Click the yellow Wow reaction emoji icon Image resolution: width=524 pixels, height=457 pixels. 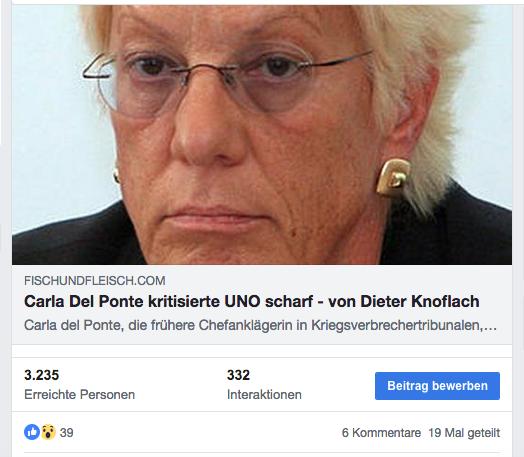coord(48,432)
